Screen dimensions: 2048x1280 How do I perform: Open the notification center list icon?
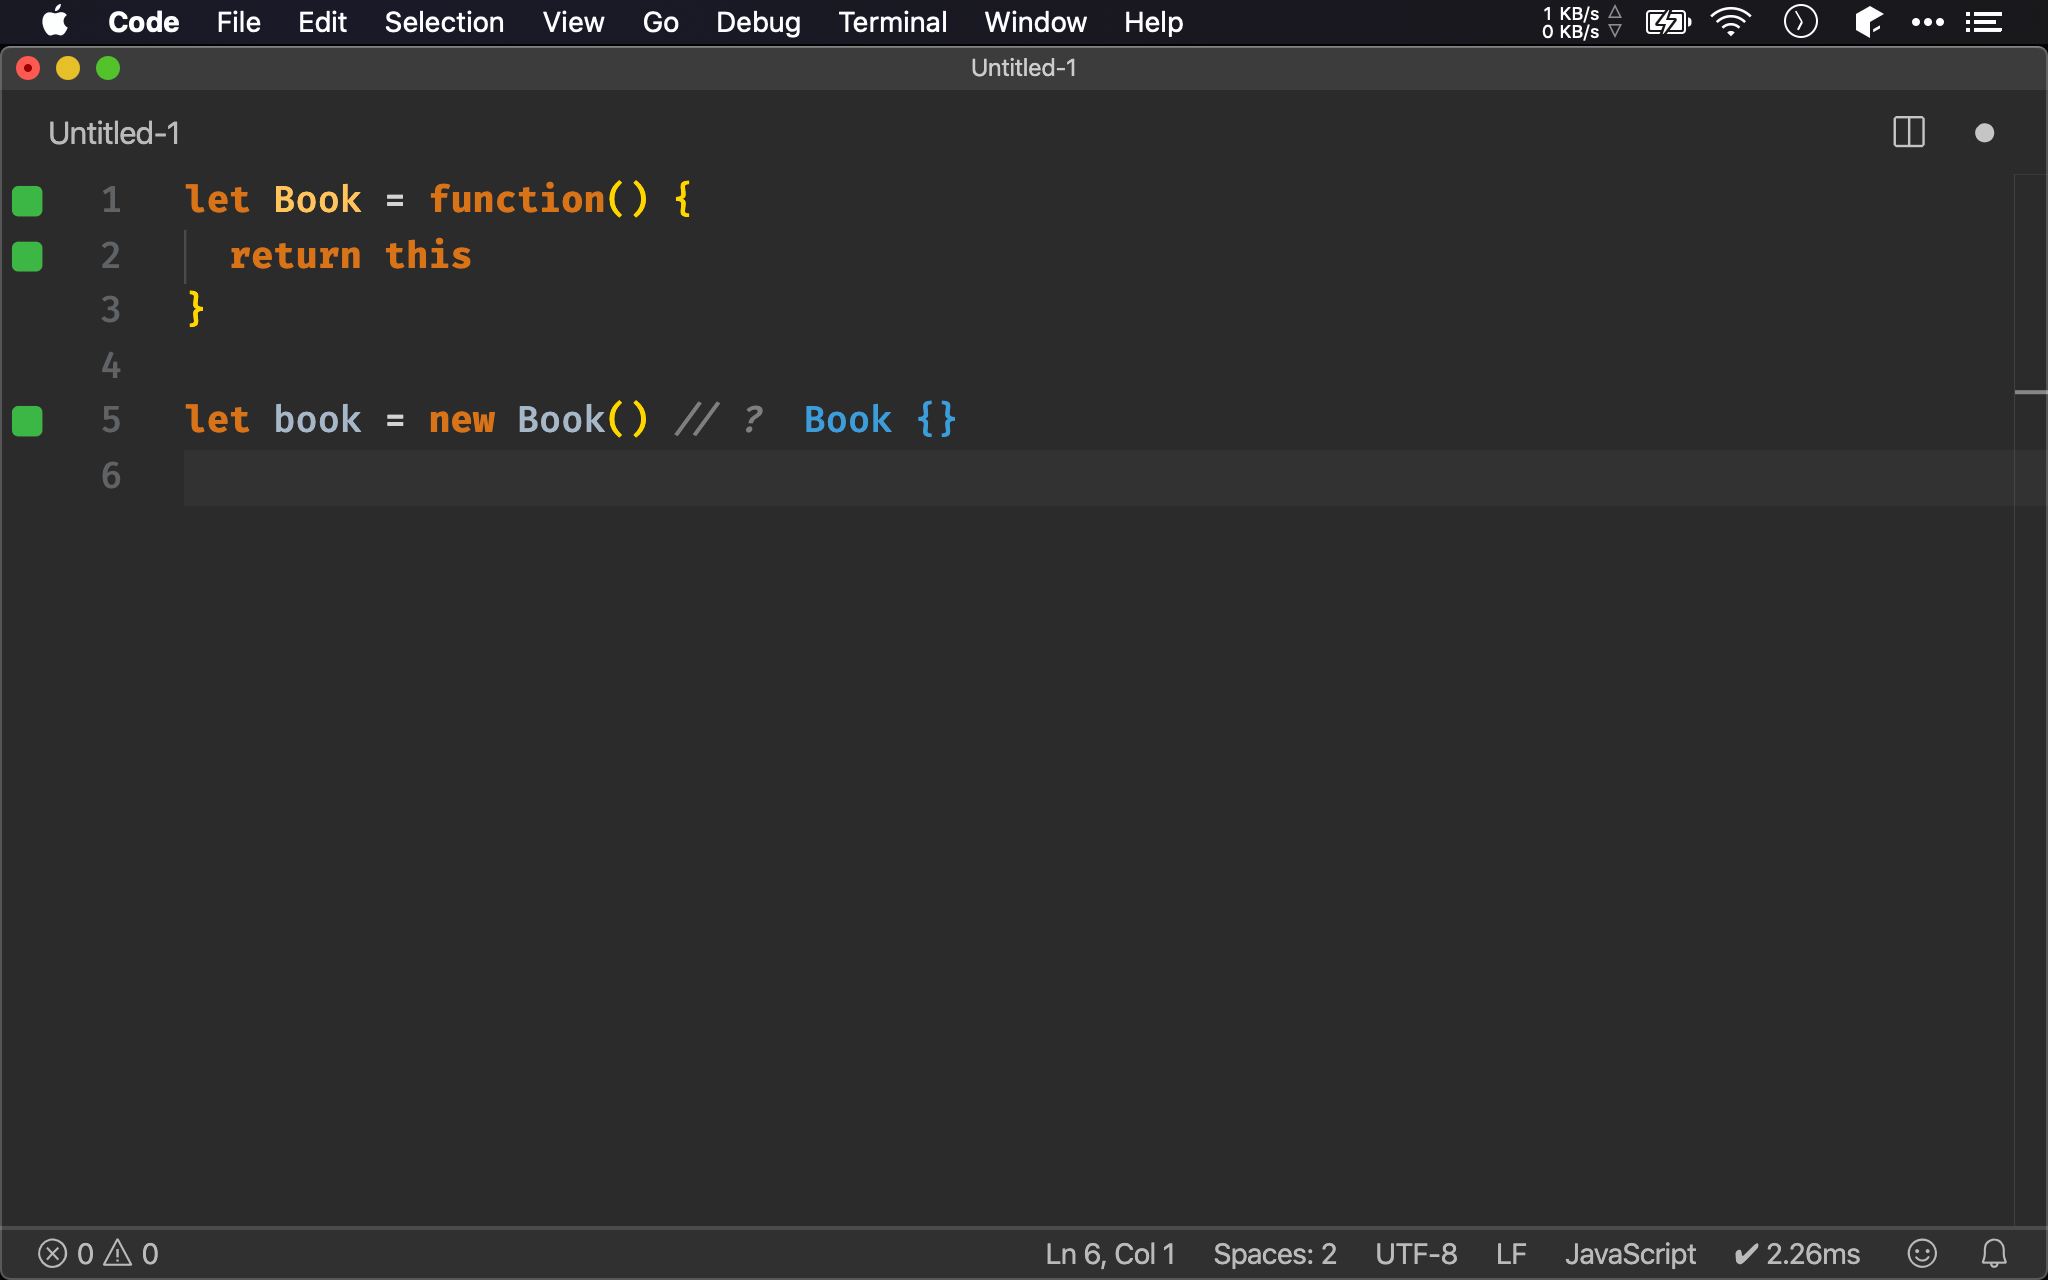click(1983, 22)
